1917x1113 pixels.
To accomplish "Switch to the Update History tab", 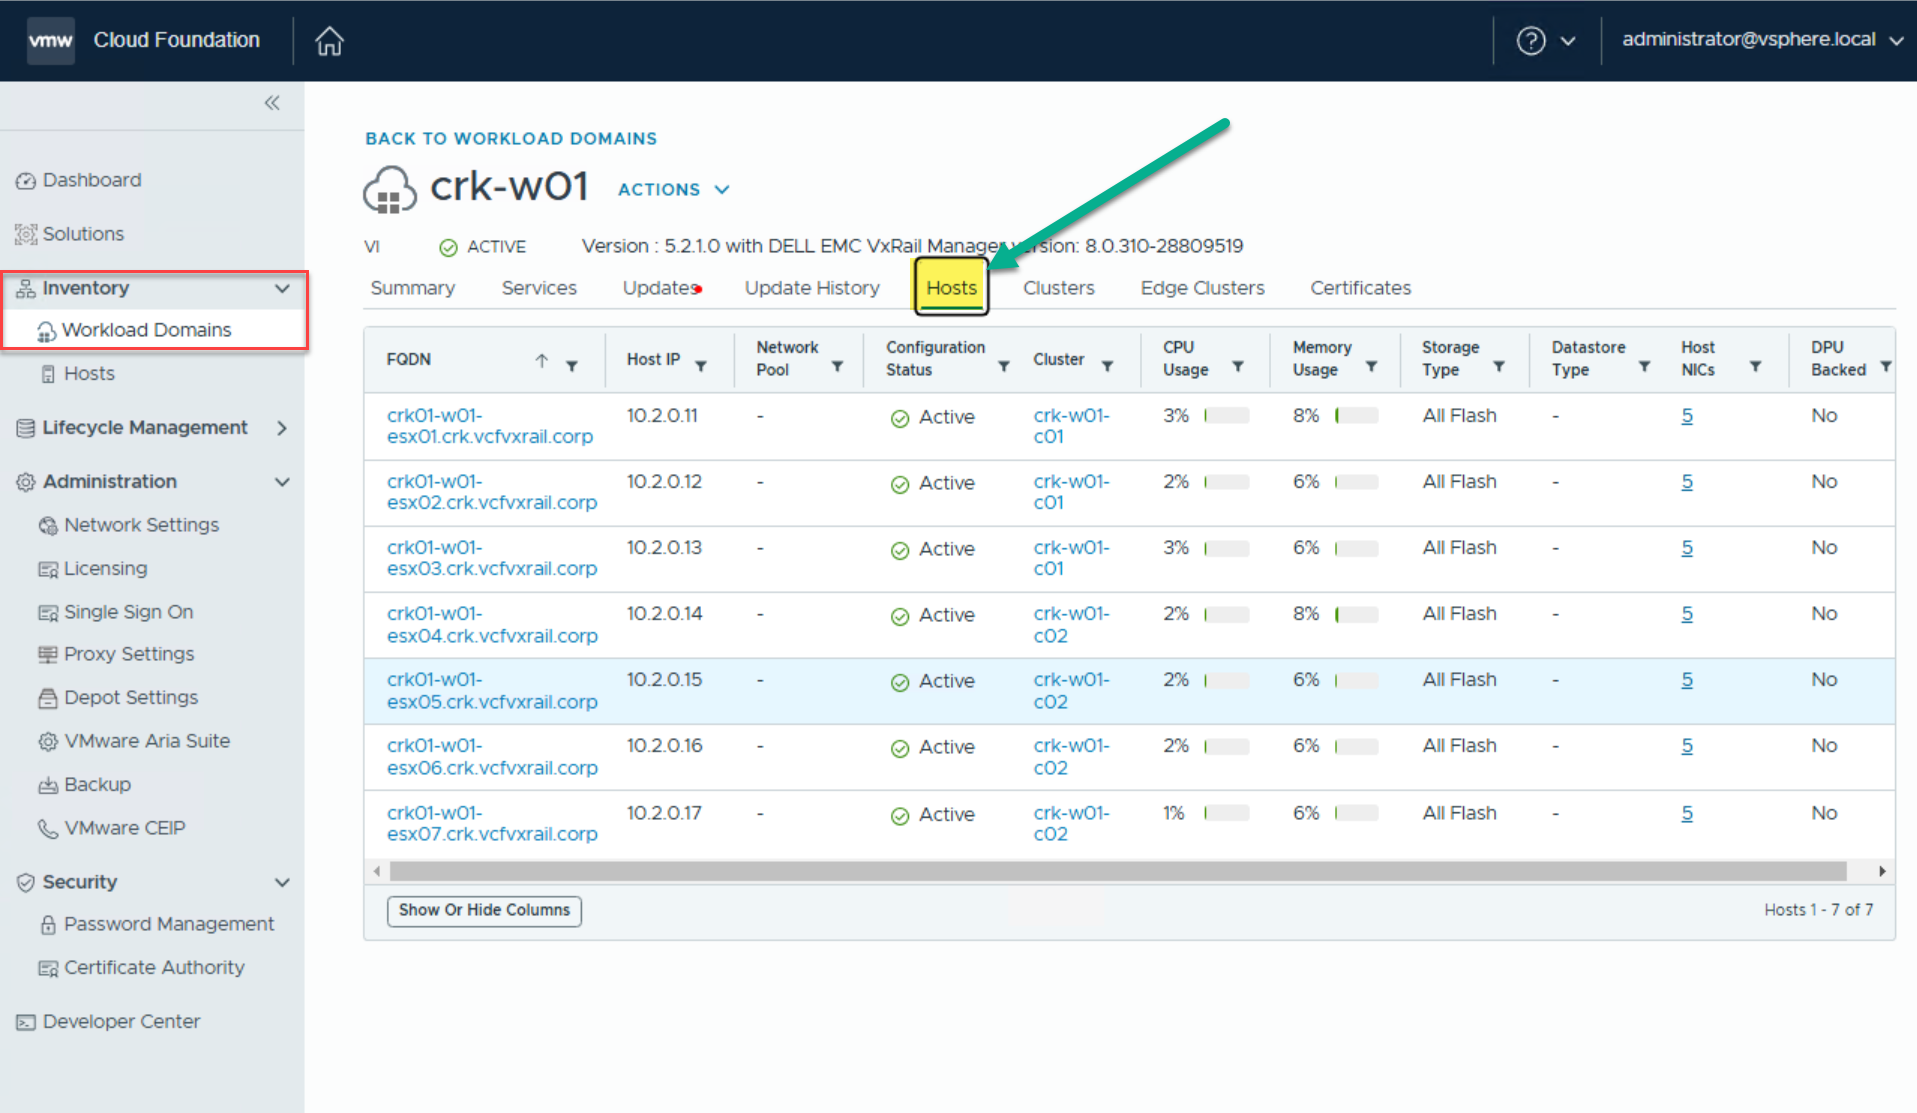I will [811, 288].
